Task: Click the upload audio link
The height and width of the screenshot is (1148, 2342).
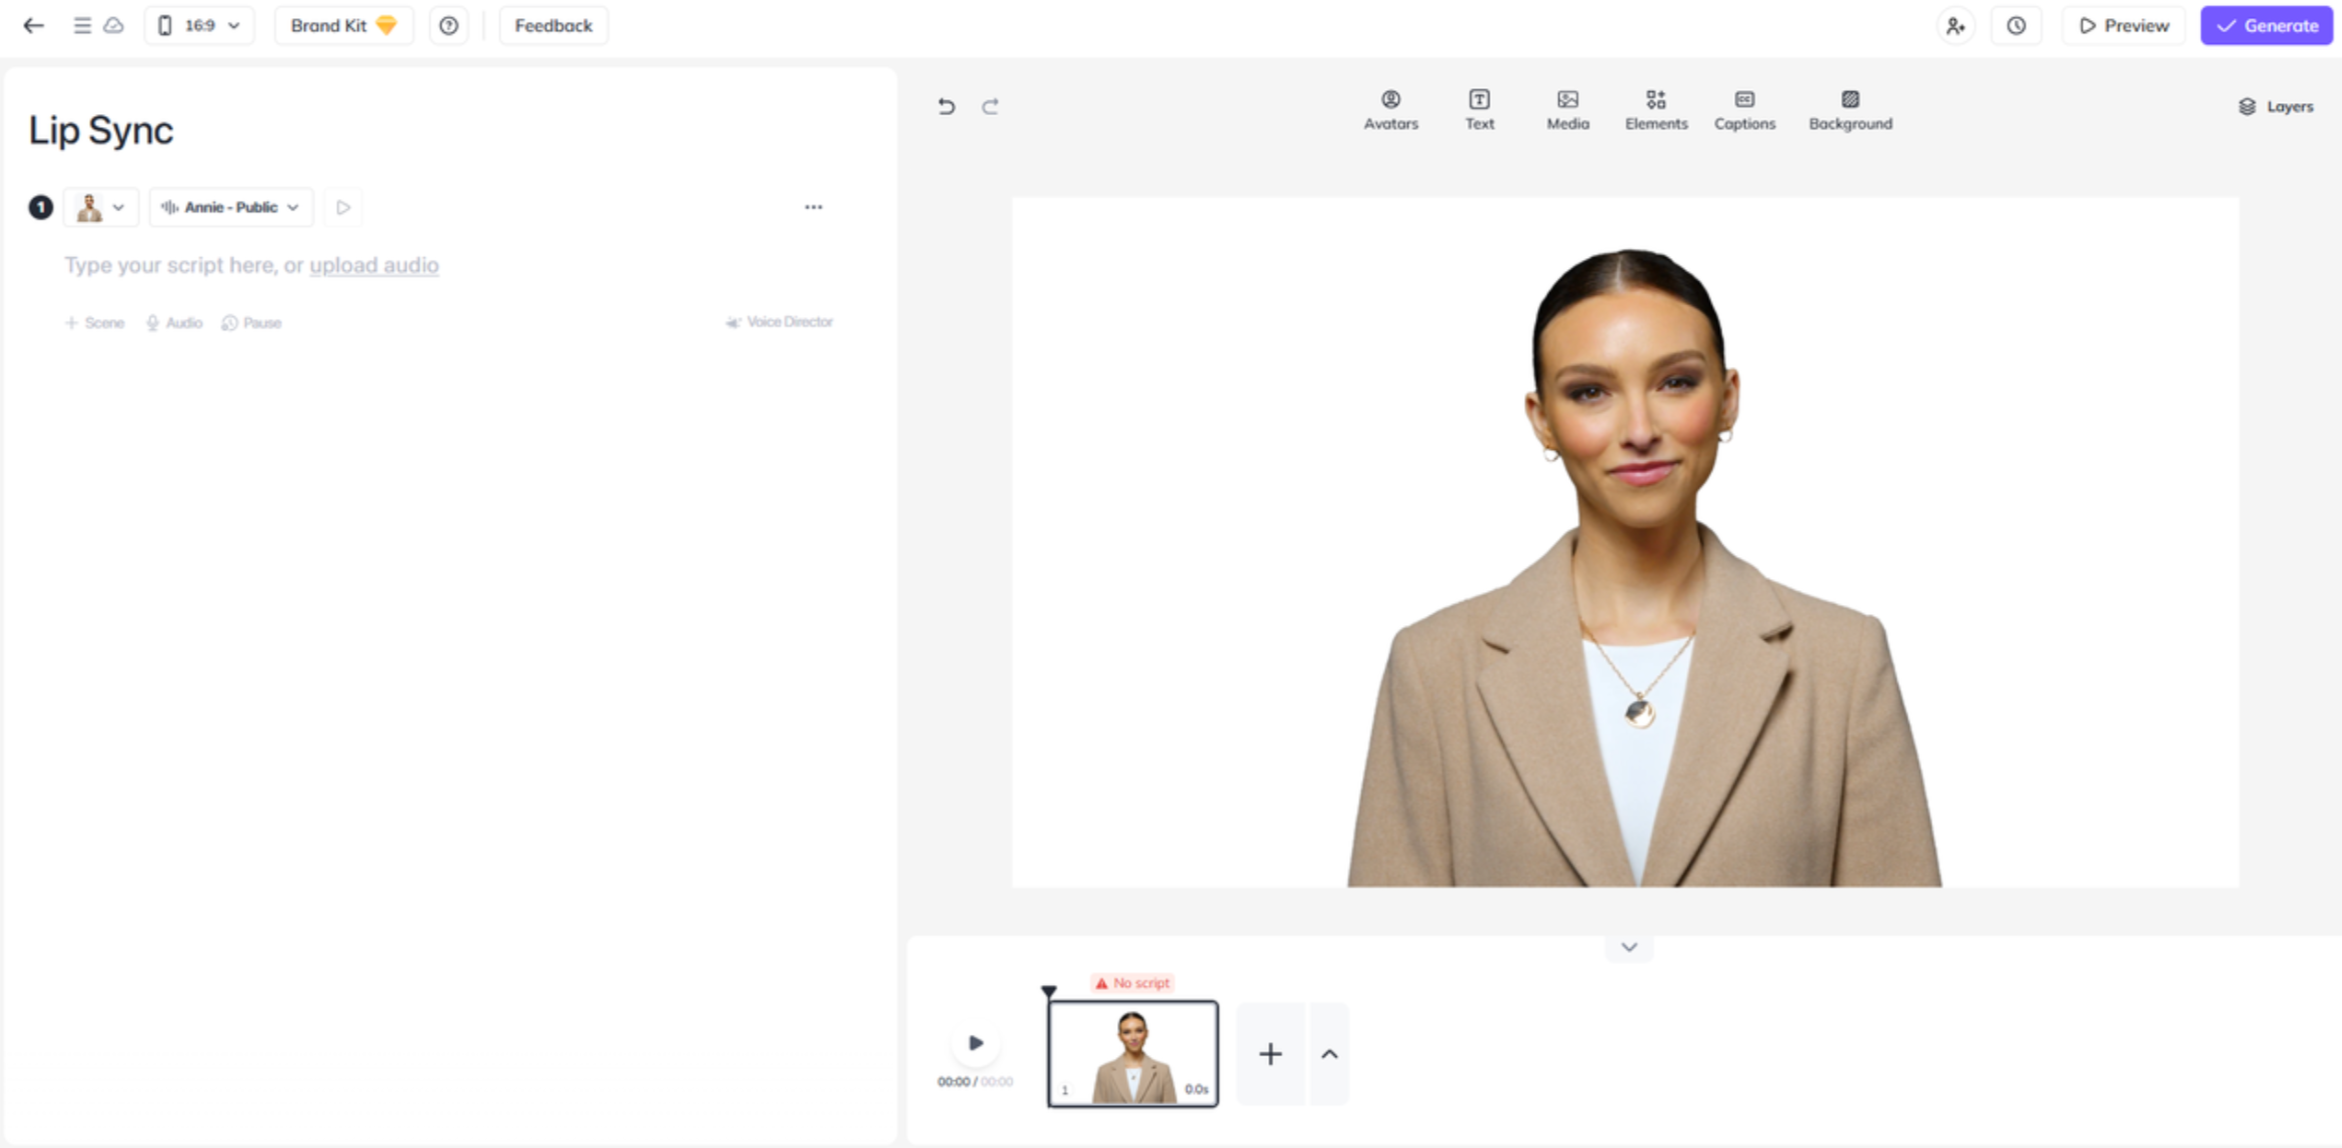Action: (x=373, y=265)
